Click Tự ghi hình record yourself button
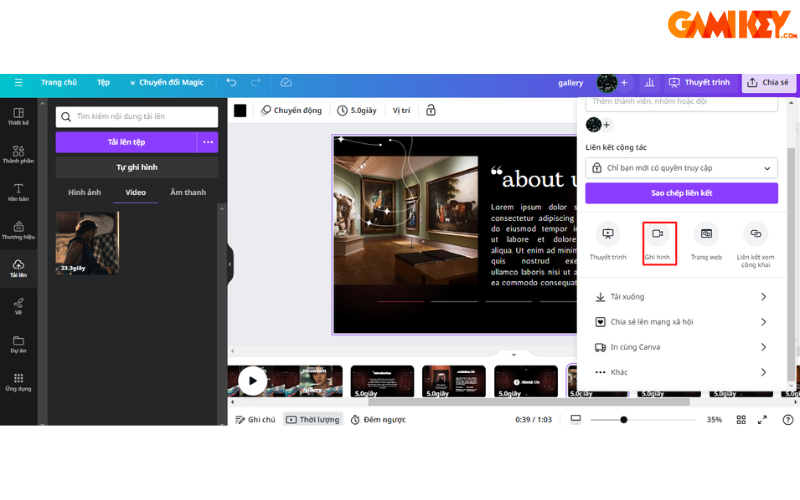This screenshot has width=800, height=500. click(x=137, y=167)
